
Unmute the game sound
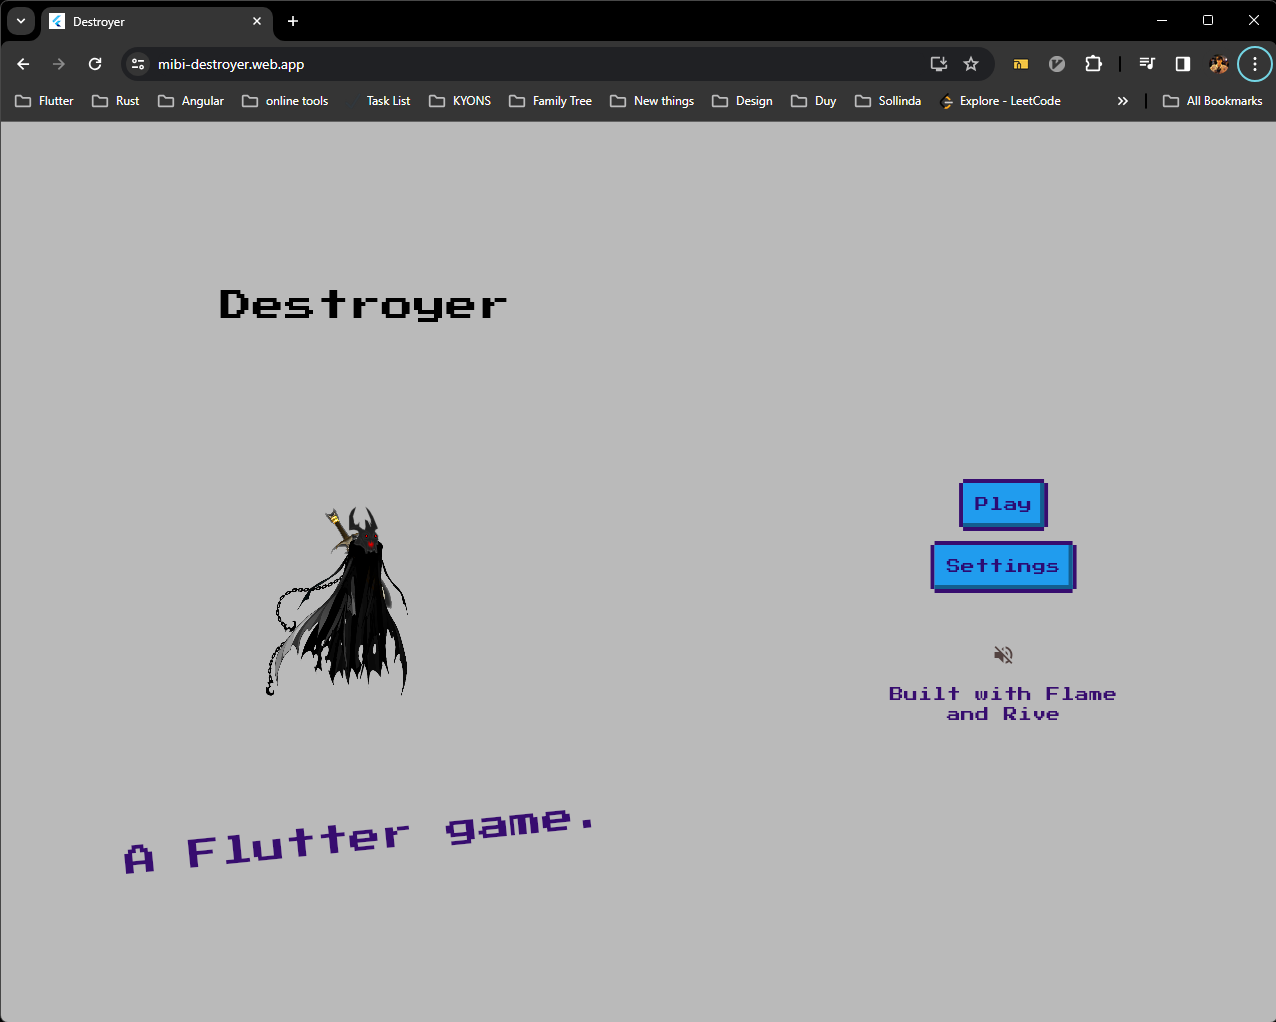[x=1003, y=654]
